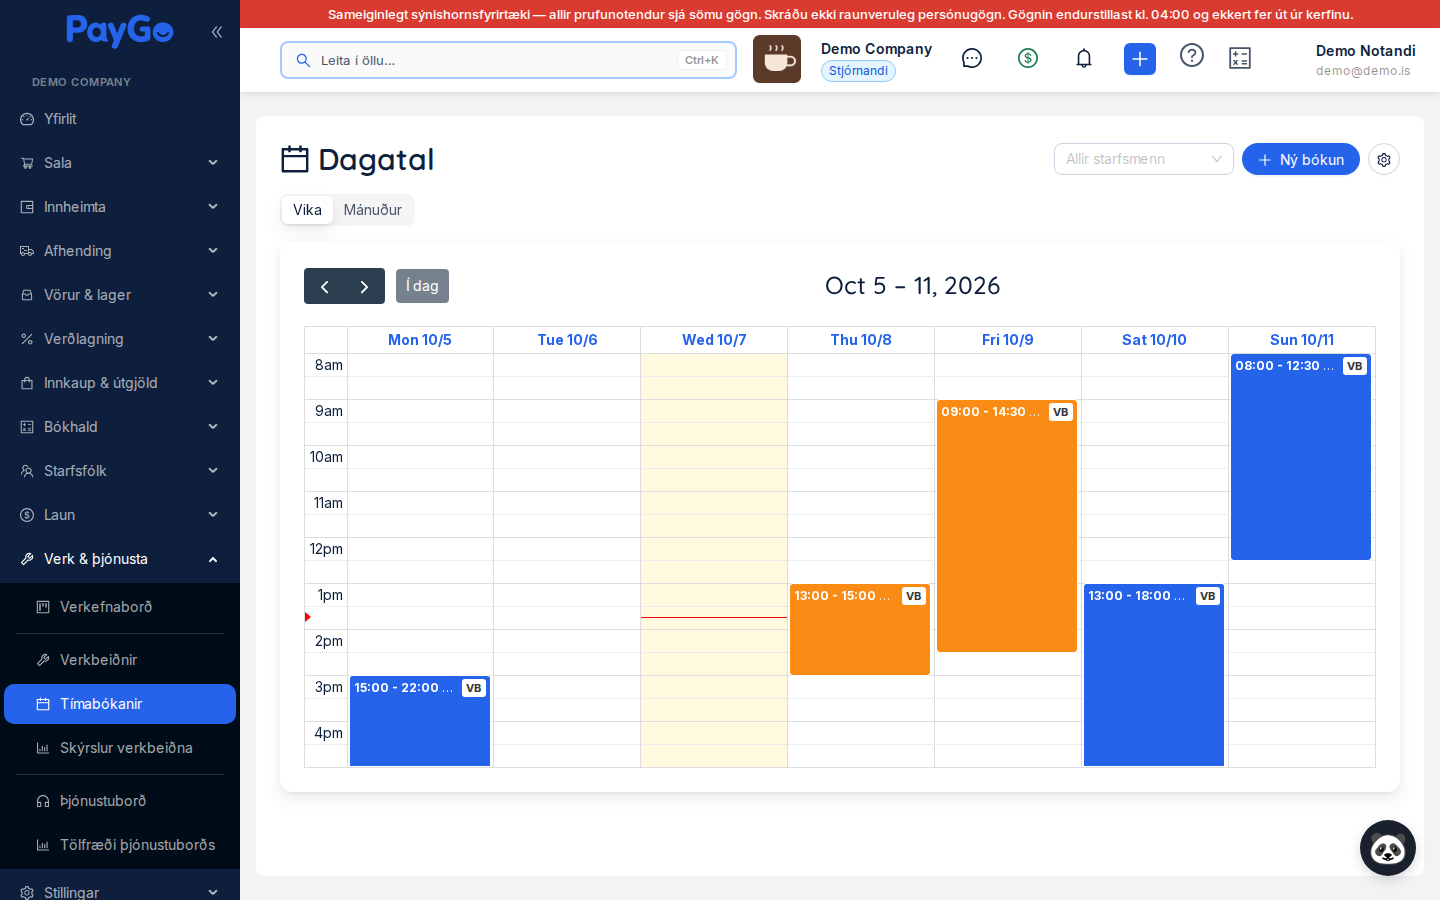Expand the Verðlagning menu

(120, 339)
